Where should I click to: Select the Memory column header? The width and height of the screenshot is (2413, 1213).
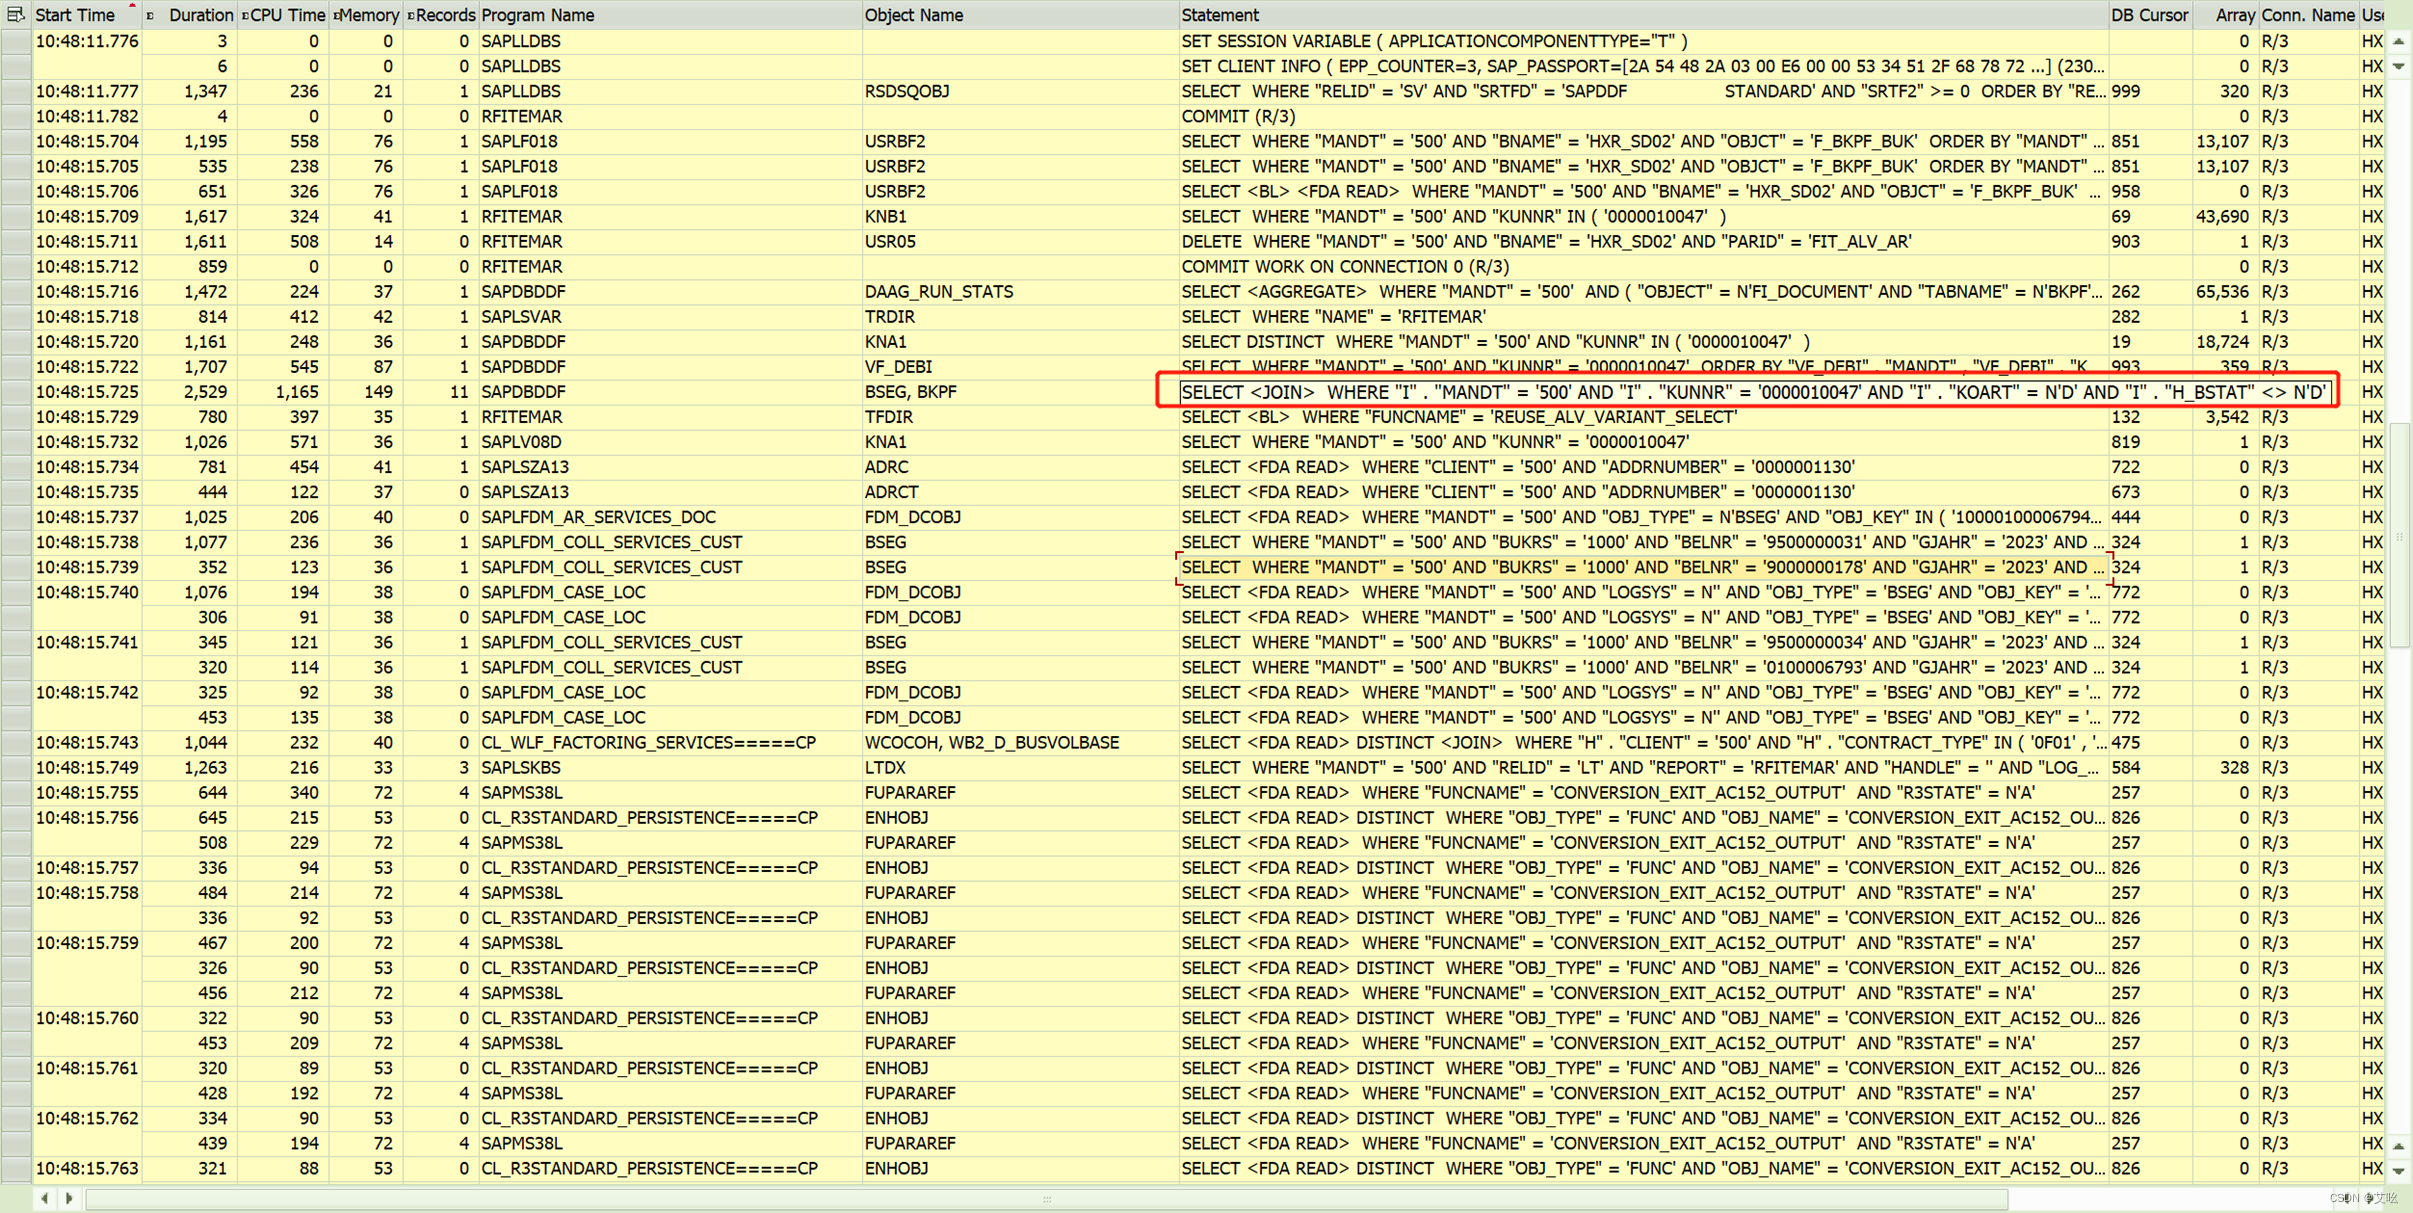point(368,15)
